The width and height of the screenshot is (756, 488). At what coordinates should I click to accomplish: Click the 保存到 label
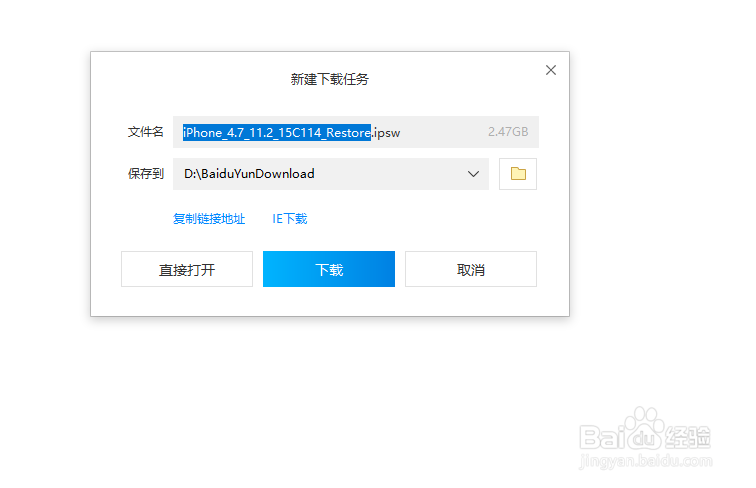click(146, 174)
